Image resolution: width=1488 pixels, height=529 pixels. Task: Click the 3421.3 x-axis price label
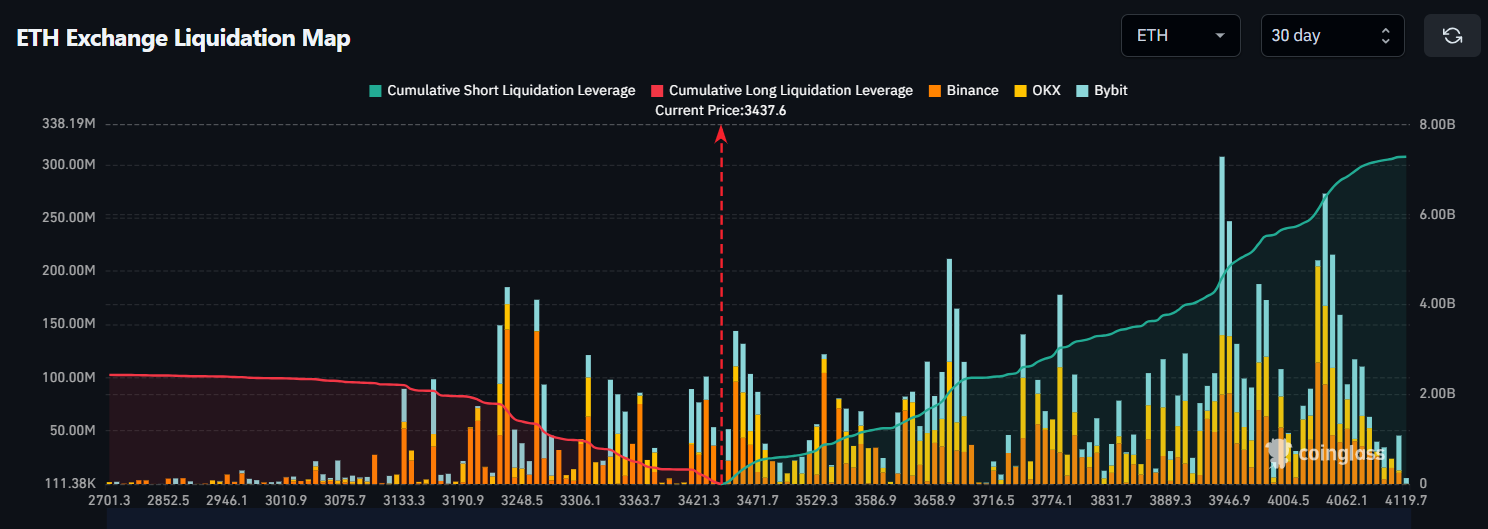(700, 500)
